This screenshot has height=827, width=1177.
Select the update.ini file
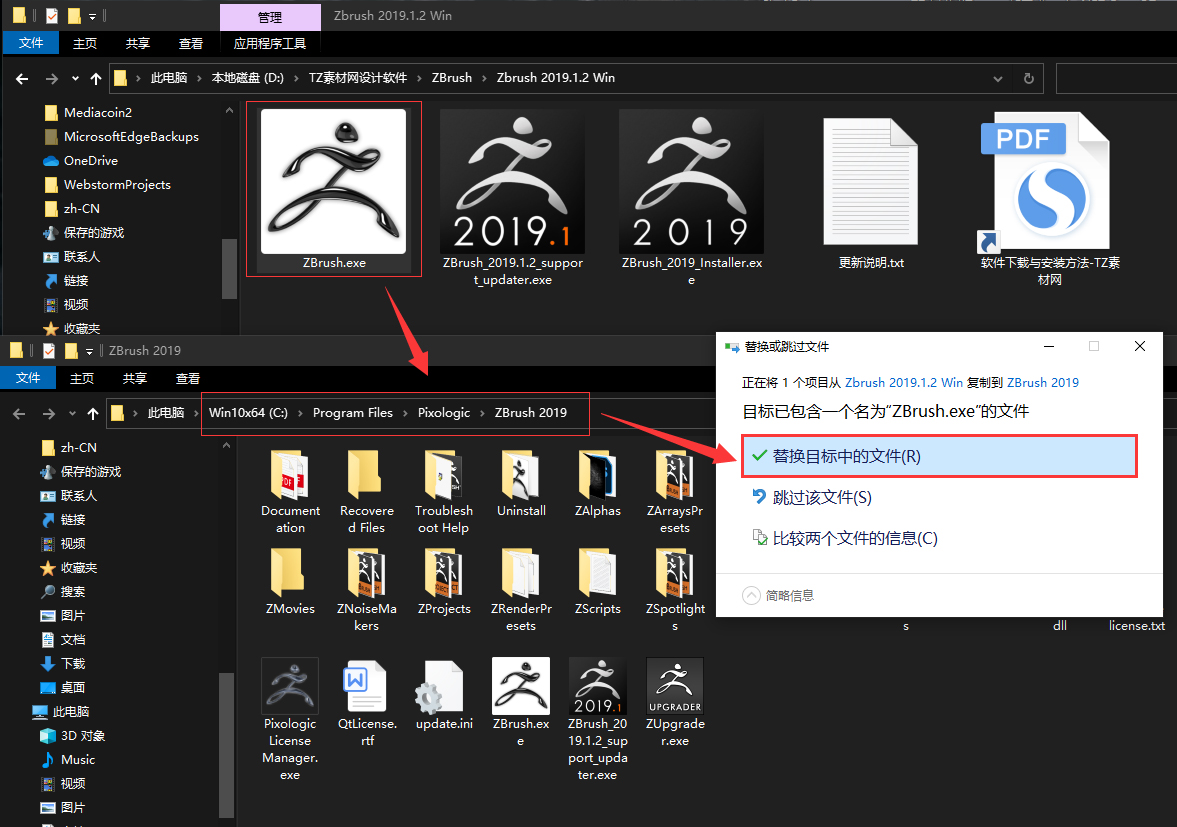pos(444,694)
